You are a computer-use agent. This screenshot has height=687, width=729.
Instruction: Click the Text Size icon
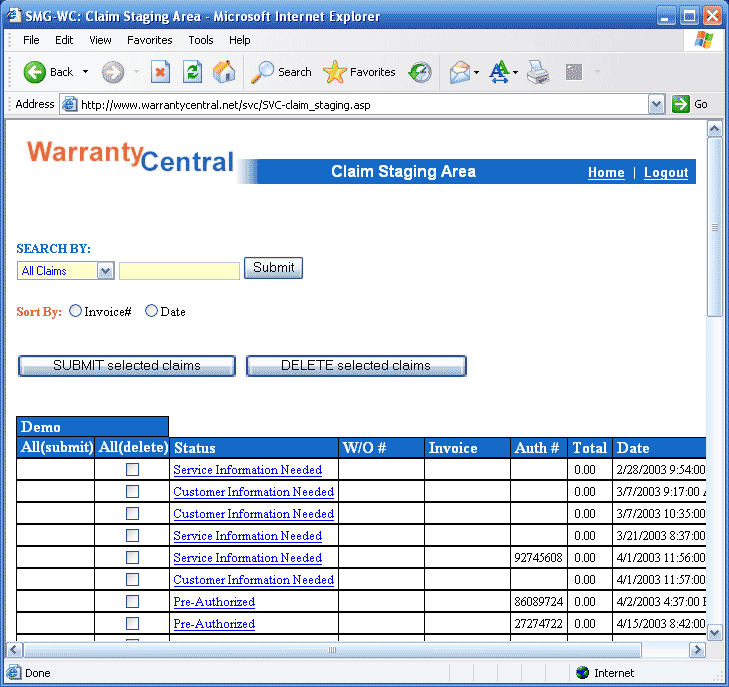pos(500,73)
